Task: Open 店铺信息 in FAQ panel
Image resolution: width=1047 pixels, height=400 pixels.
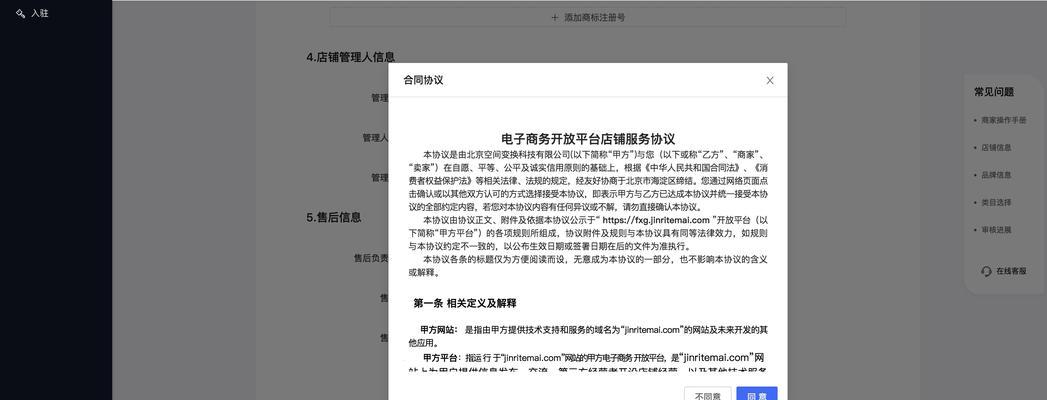Action: 996,148
